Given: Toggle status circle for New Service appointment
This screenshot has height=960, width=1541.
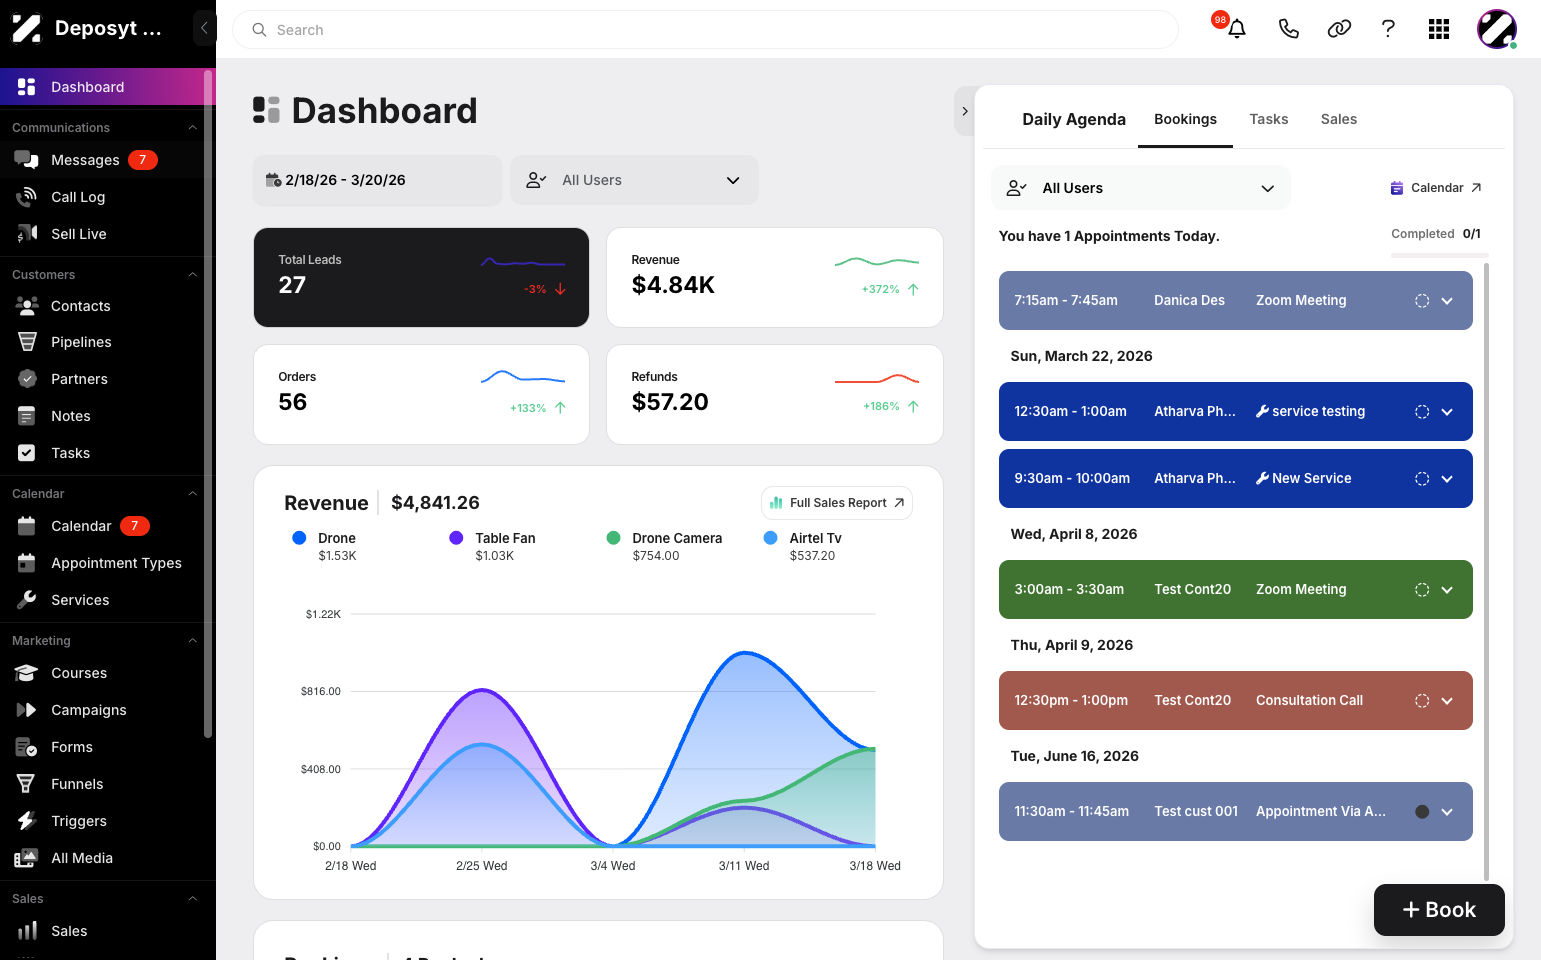Looking at the screenshot, I should tap(1422, 479).
